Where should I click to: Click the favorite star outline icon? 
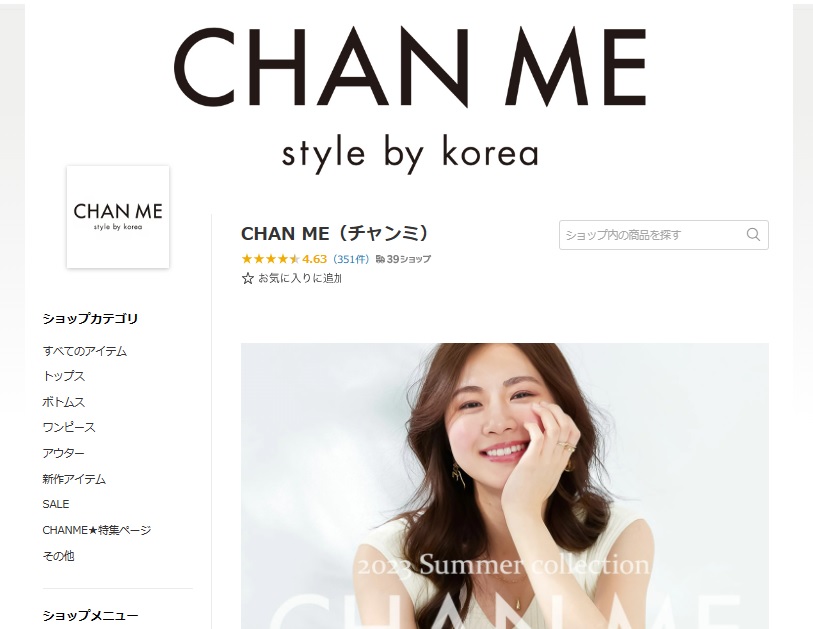point(247,278)
